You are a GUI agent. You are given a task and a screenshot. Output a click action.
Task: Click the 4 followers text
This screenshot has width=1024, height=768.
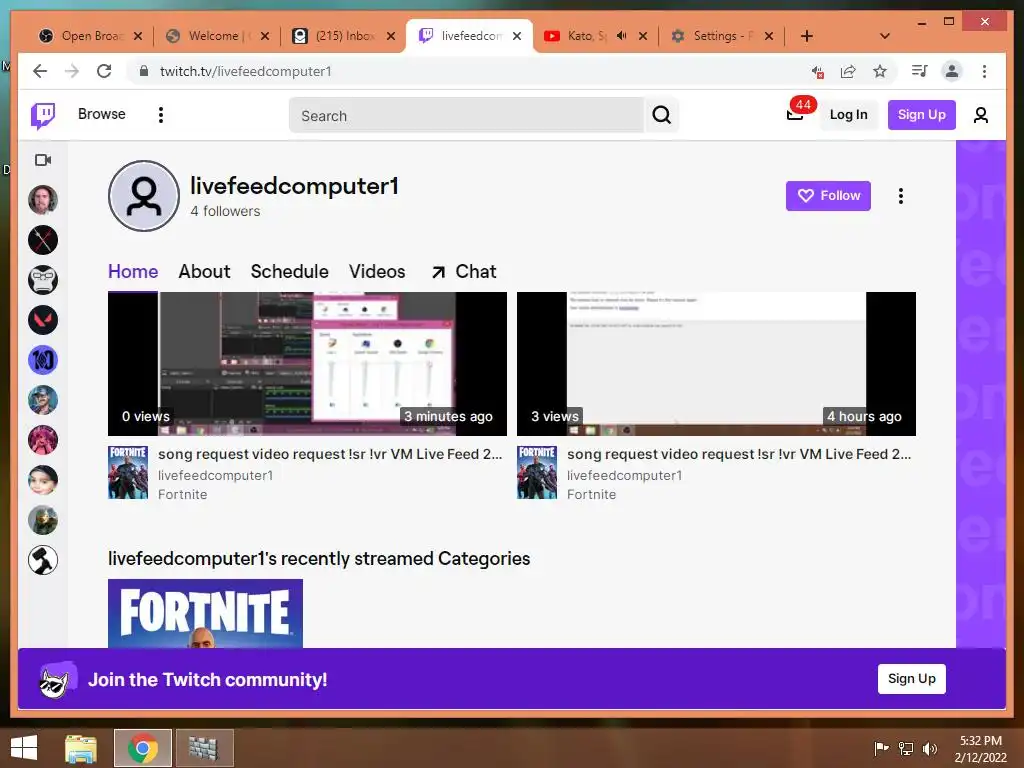click(x=225, y=211)
